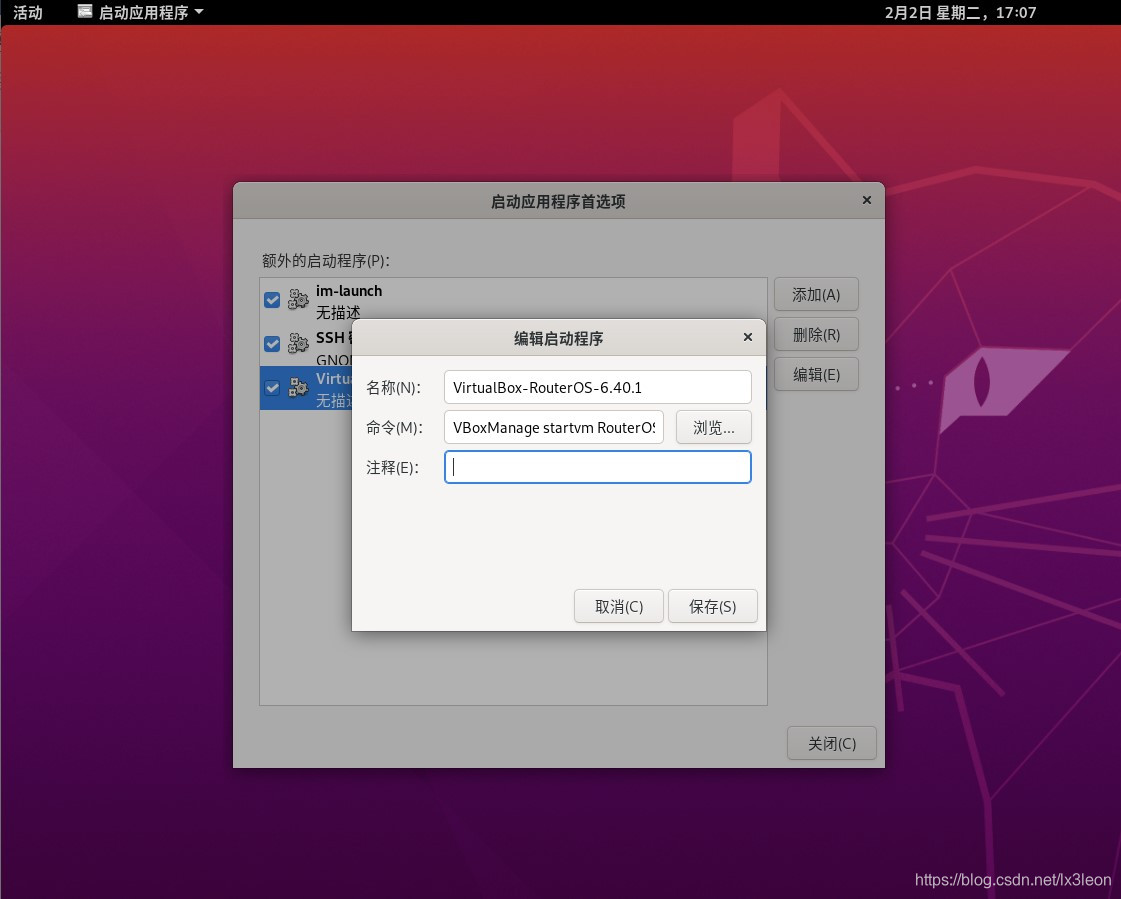The height and width of the screenshot is (899, 1121).
Task: Click 保存(S) to save the startup program
Action: pyautogui.click(x=712, y=606)
